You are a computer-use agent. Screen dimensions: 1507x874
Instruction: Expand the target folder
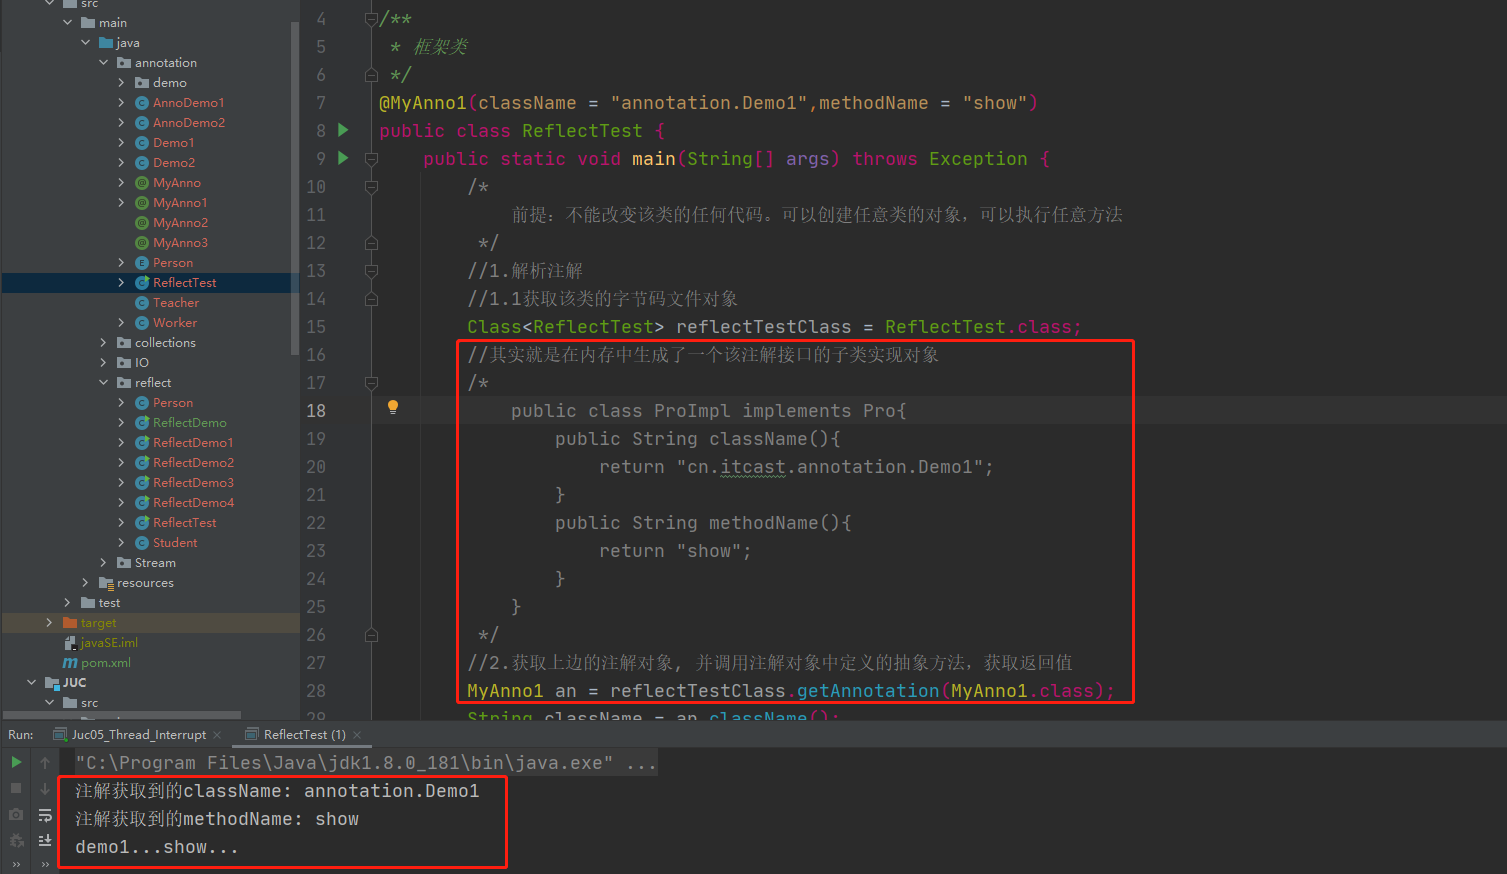coord(49,622)
